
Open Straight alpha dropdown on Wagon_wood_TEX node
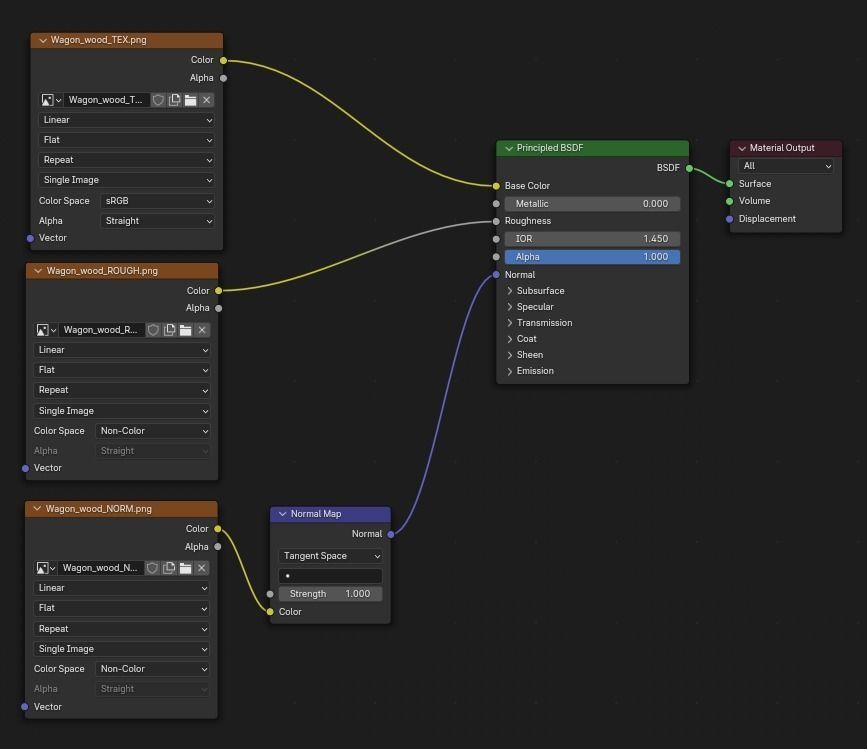pyautogui.click(x=158, y=221)
